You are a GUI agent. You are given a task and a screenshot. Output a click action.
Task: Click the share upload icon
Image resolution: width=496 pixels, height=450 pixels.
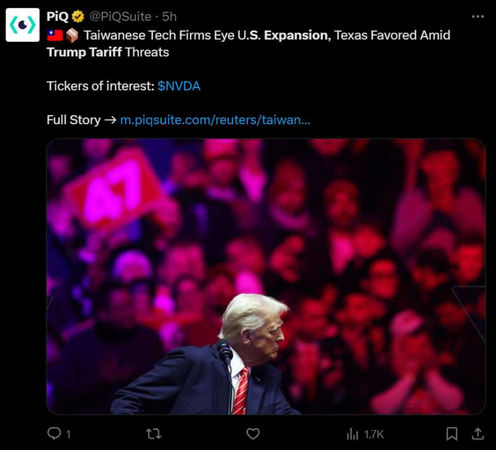coord(478,433)
